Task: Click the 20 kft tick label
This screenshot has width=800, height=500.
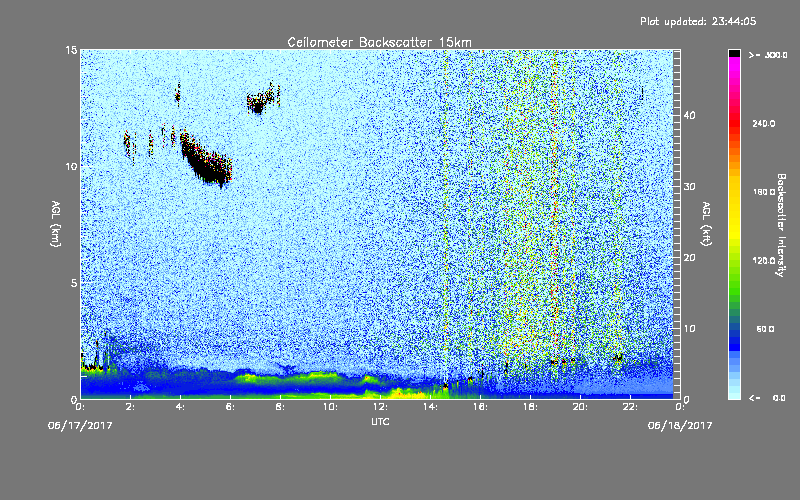Action: (689, 258)
